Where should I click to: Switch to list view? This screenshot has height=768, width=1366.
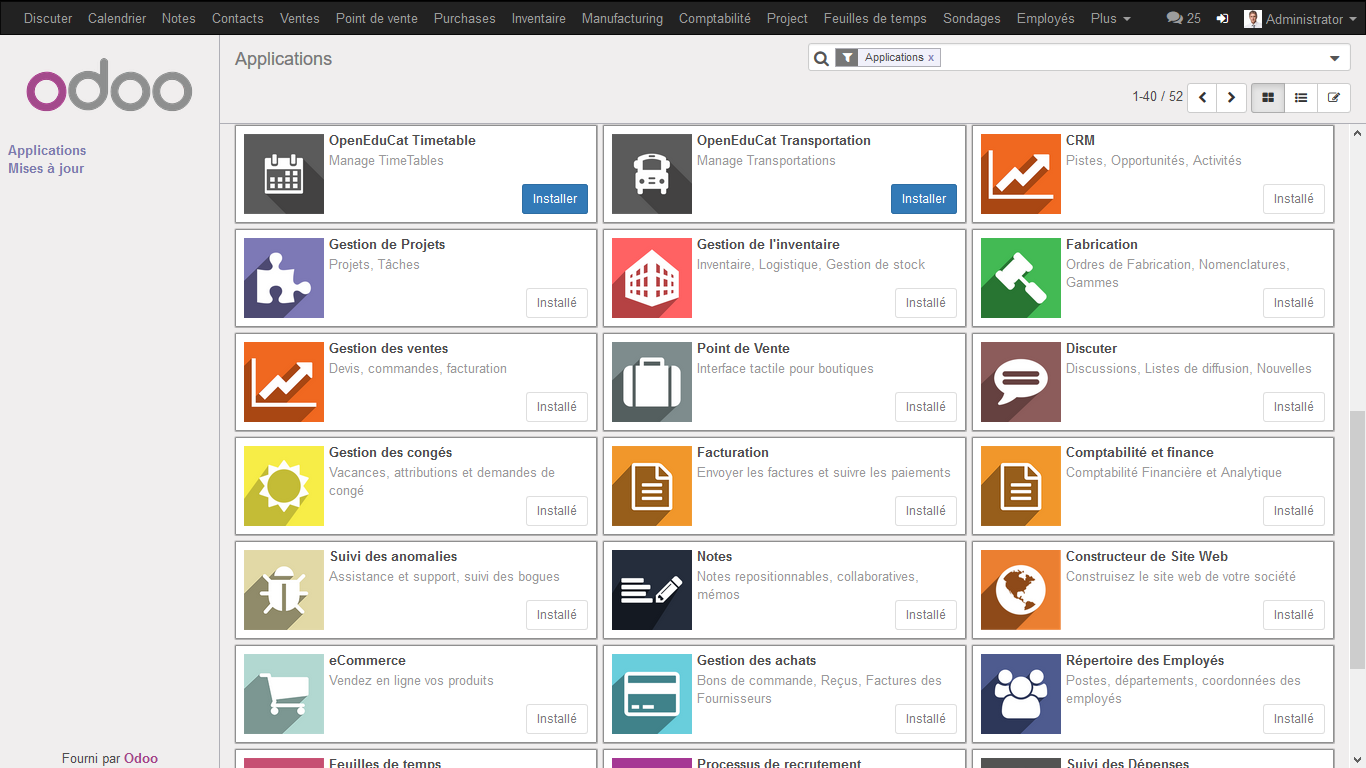click(x=1300, y=98)
